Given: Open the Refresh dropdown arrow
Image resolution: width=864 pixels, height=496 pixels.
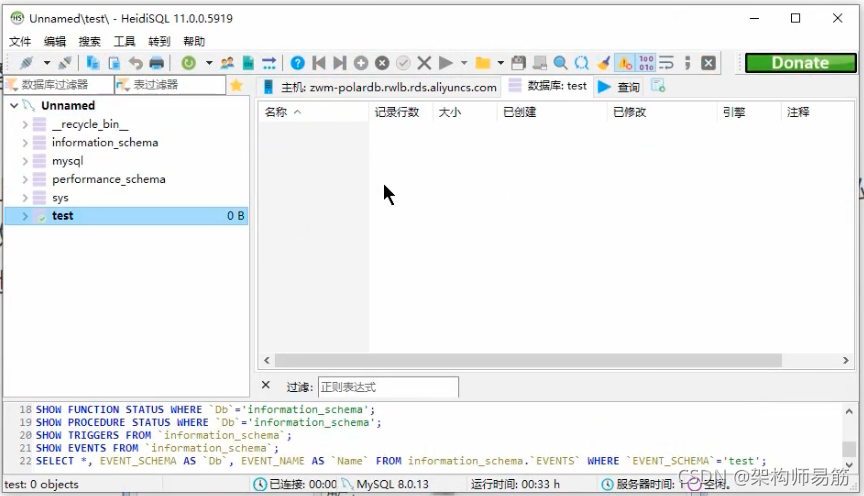Looking at the screenshot, I should (209, 63).
